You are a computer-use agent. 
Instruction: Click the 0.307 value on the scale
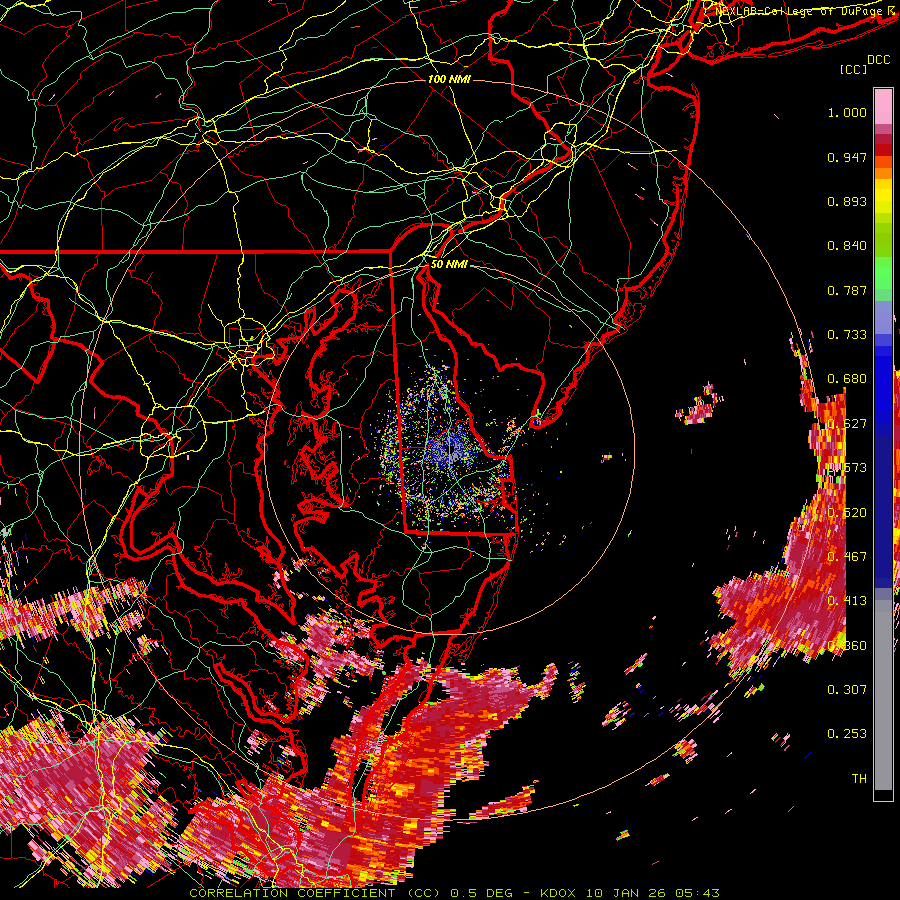point(847,689)
